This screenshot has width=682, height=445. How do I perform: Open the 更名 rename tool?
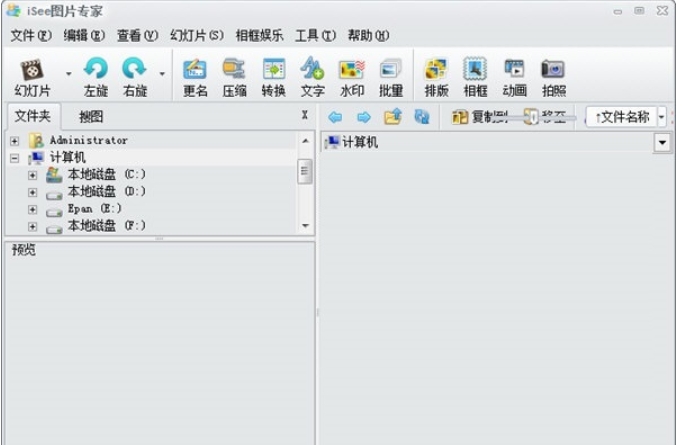pos(195,78)
